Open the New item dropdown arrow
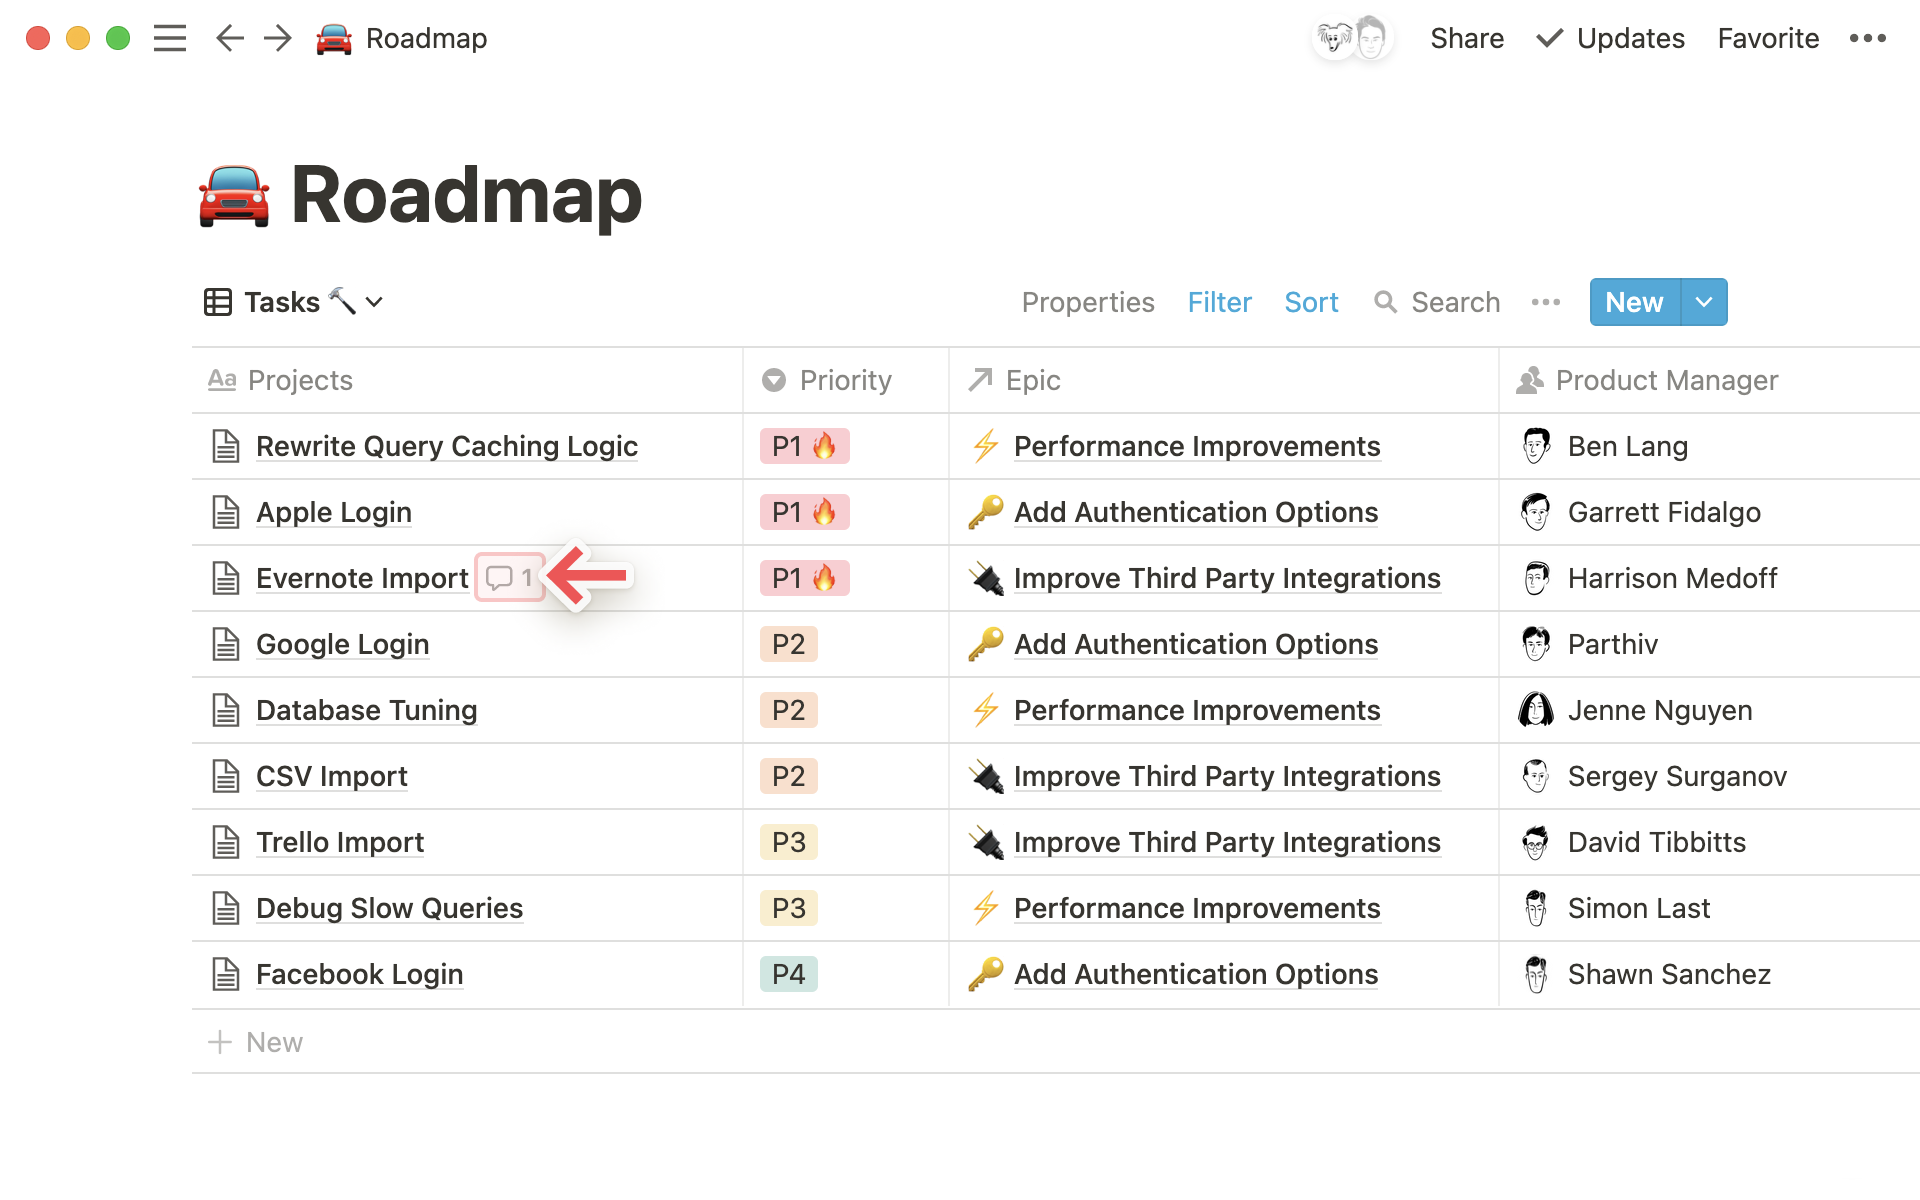The height and width of the screenshot is (1200, 1920). pos(1702,303)
